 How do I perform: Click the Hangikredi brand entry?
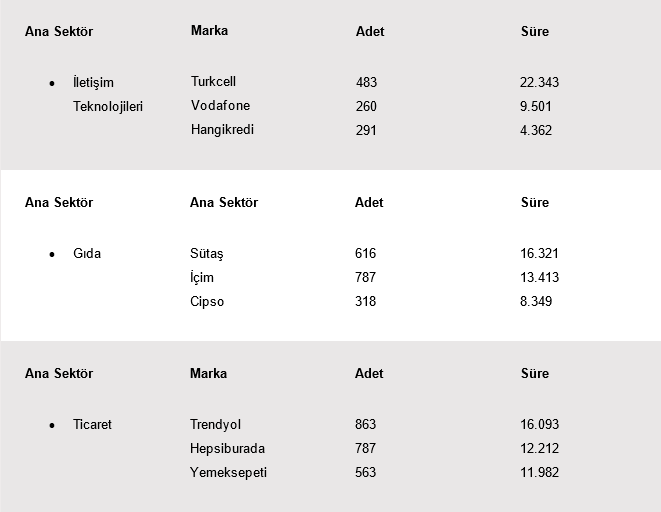point(222,130)
